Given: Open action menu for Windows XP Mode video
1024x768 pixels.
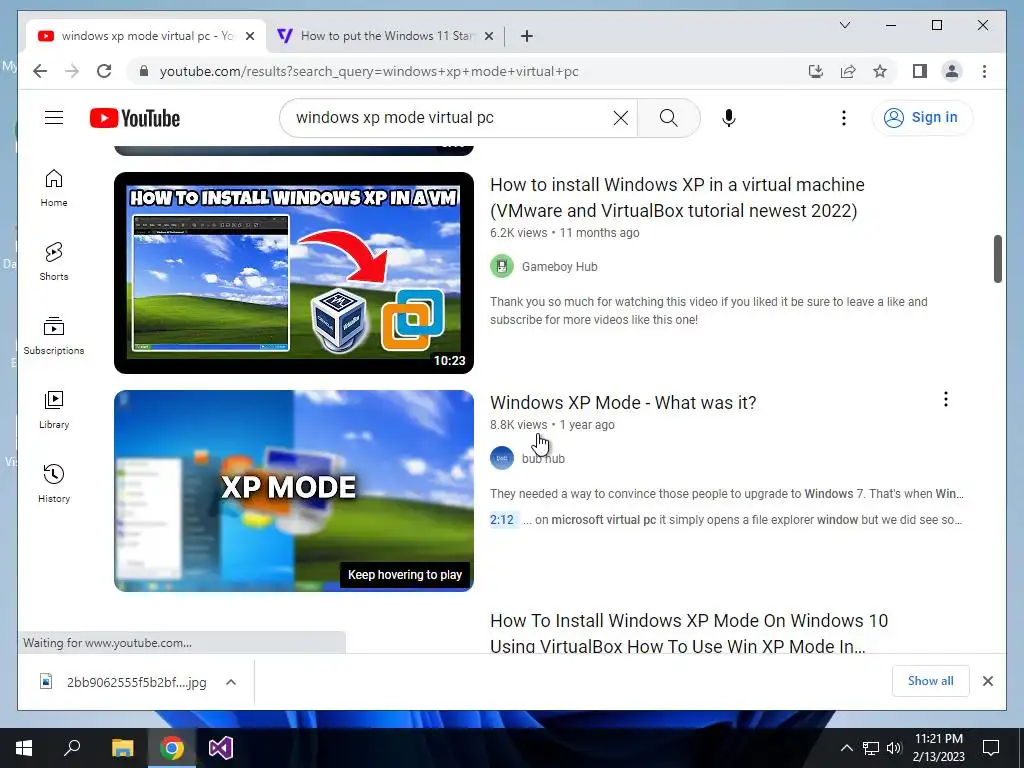Looking at the screenshot, I should click(946, 399).
